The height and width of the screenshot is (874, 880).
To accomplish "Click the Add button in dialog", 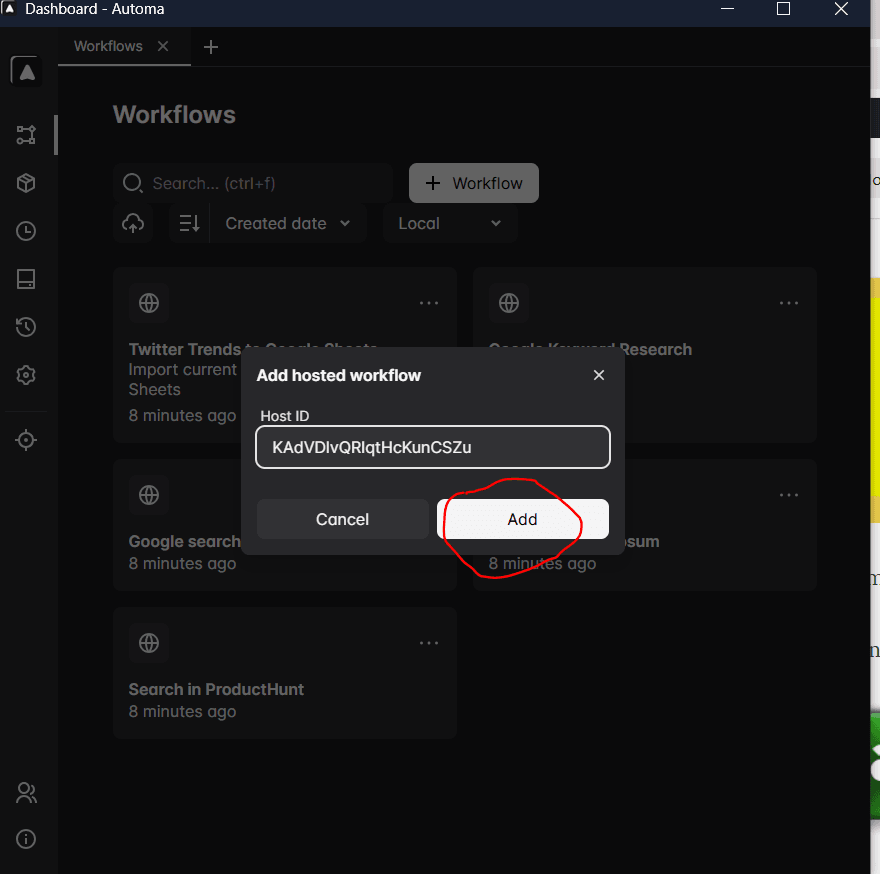I will (522, 519).
